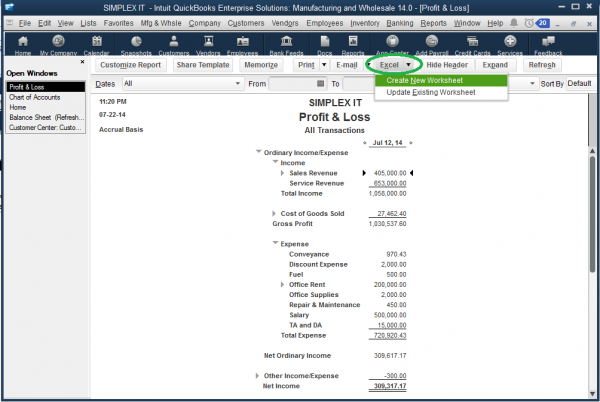Viewport: 600px width, 402px height.
Task: Collapse the Expense section
Action: coord(275,243)
